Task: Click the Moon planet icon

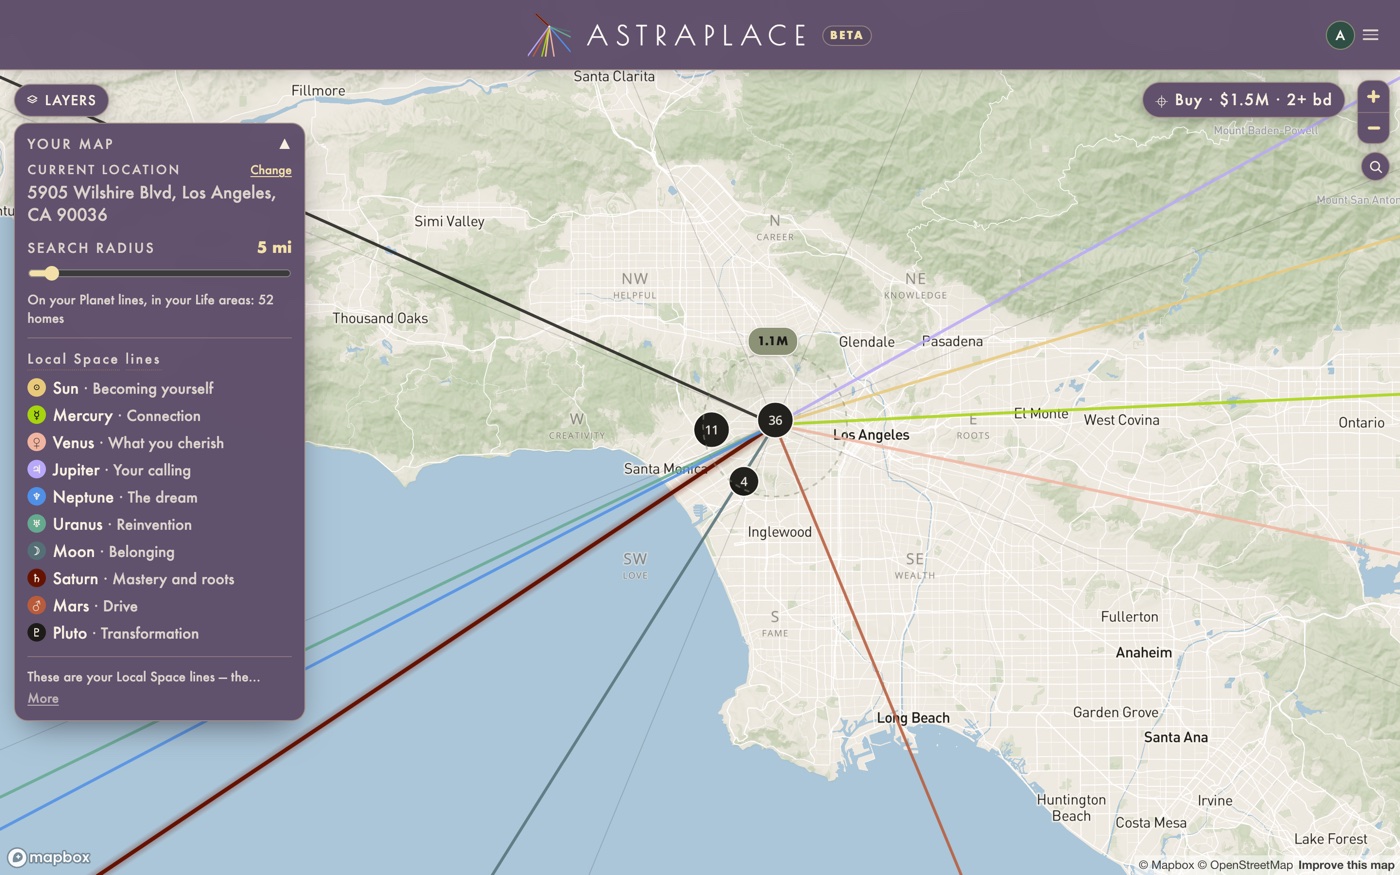Action: click(x=36, y=551)
